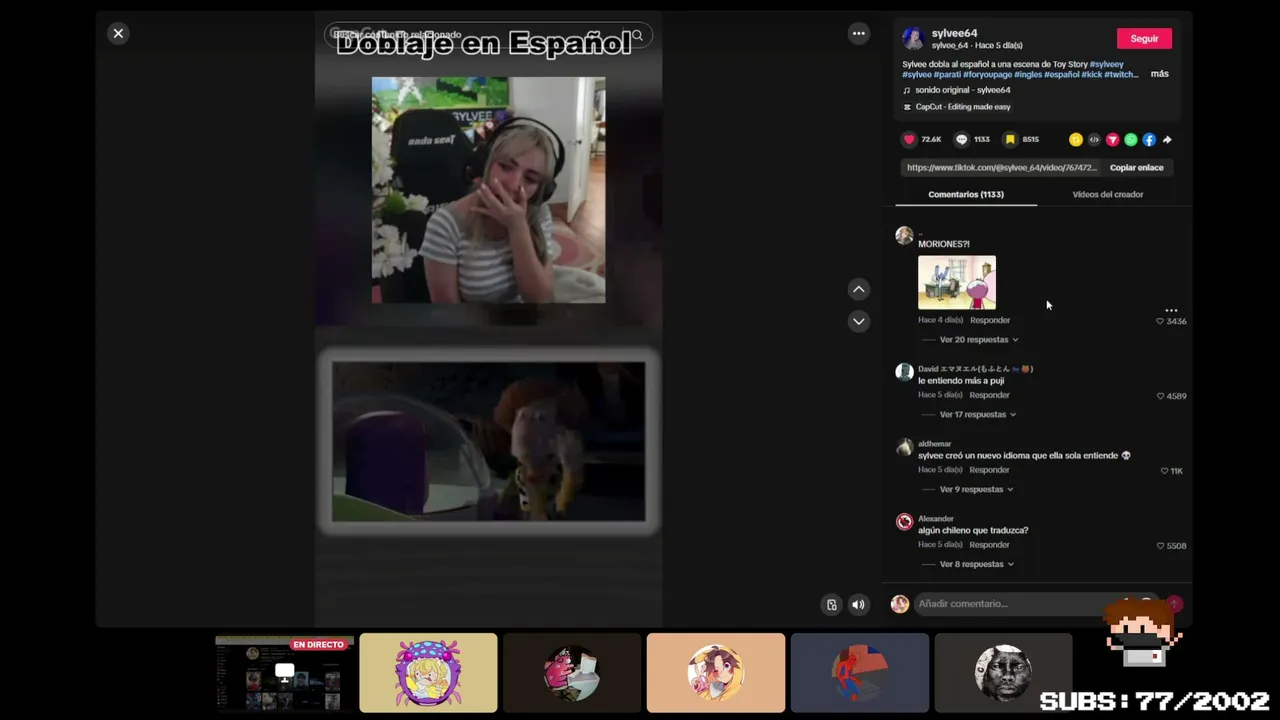Open David's commenter avatar

pyautogui.click(x=904, y=372)
